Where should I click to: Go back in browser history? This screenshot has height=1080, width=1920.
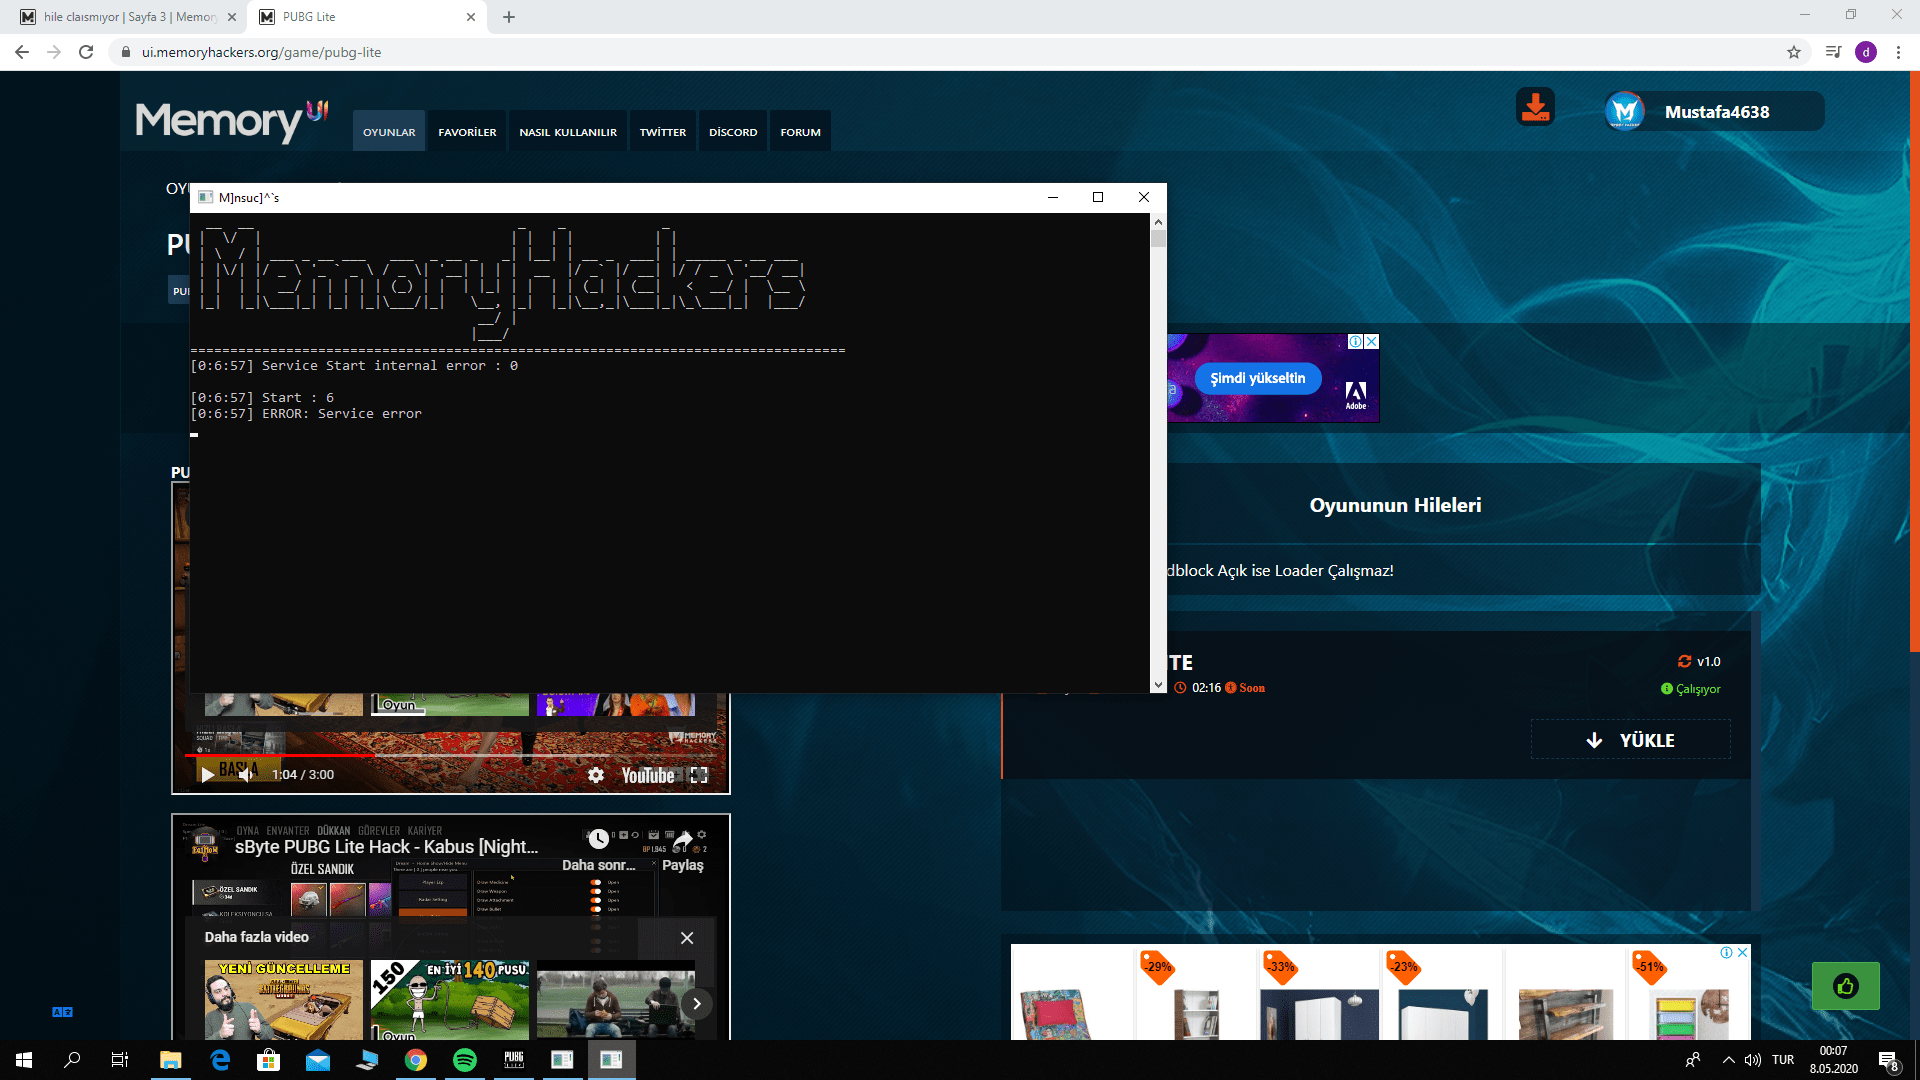point(22,52)
